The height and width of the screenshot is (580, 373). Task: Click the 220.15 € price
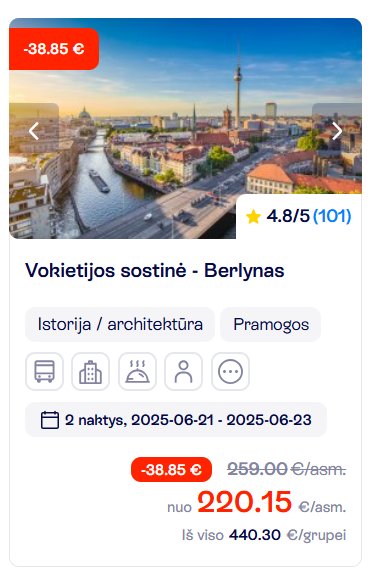click(245, 502)
